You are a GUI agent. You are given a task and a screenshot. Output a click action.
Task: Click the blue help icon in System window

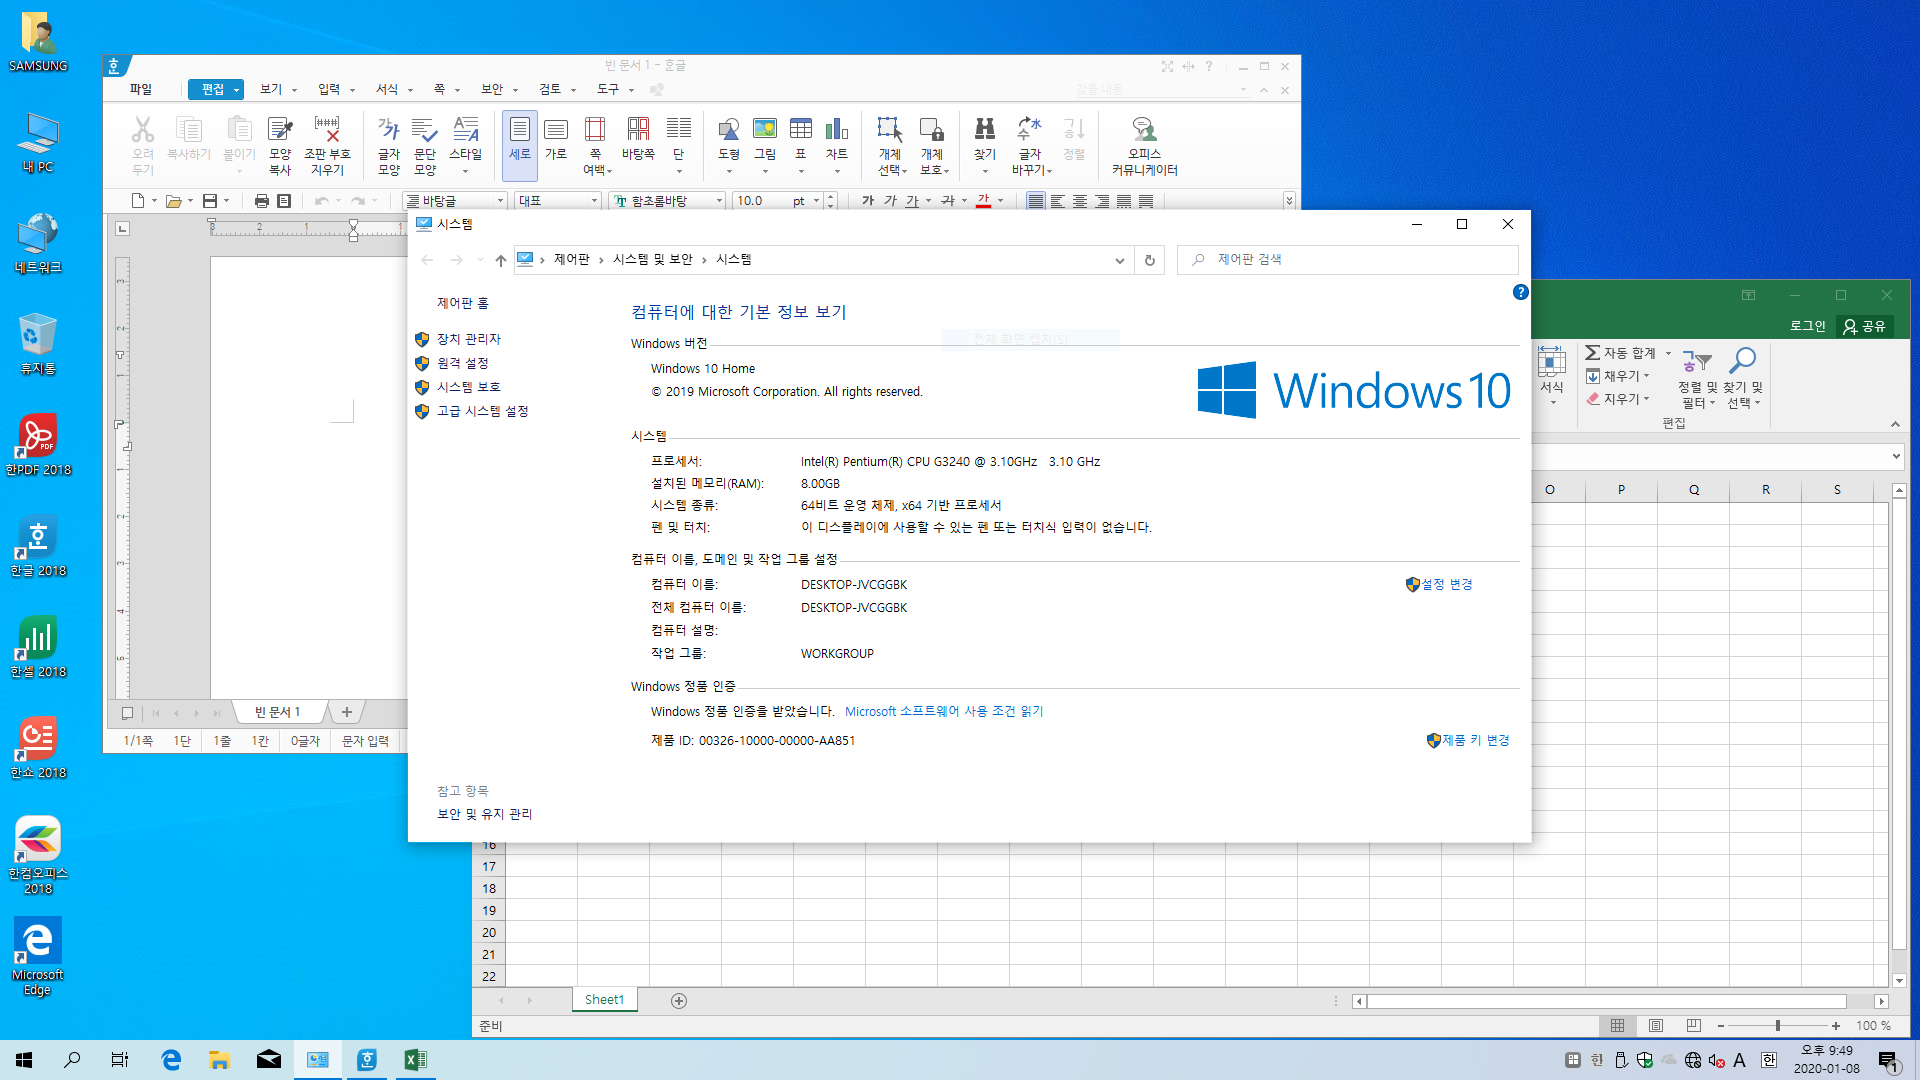click(1520, 292)
